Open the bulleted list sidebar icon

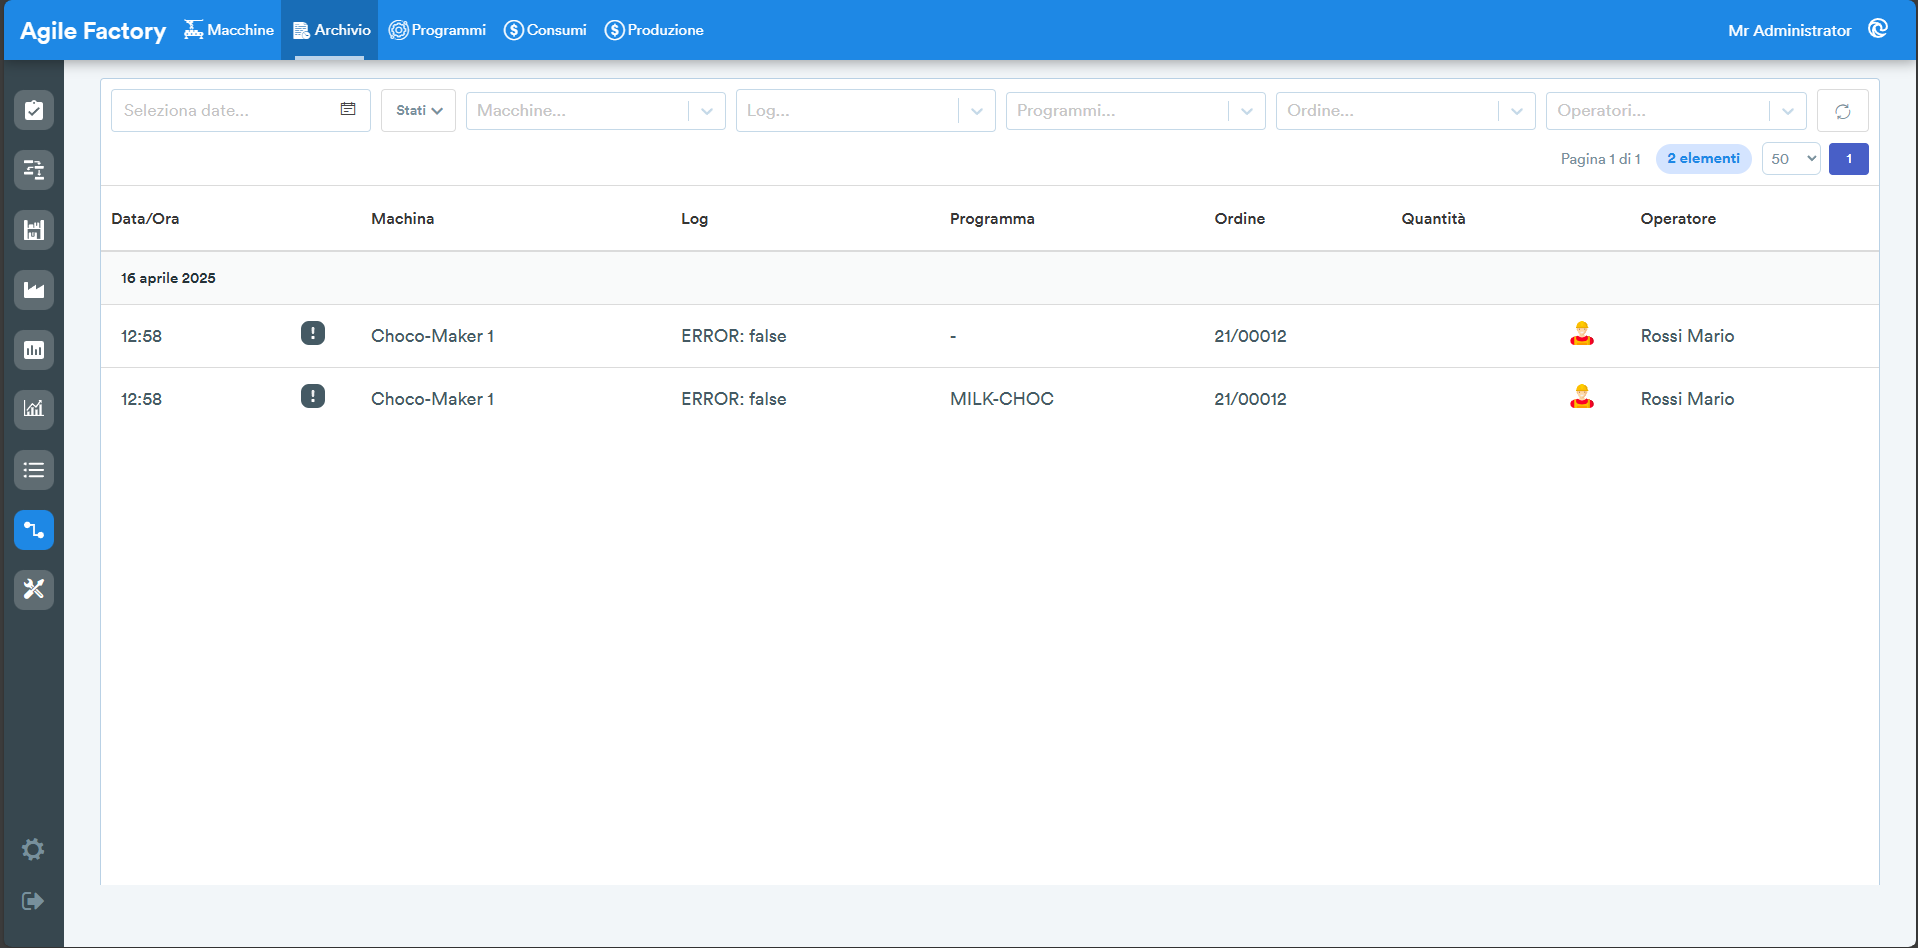click(x=34, y=470)
